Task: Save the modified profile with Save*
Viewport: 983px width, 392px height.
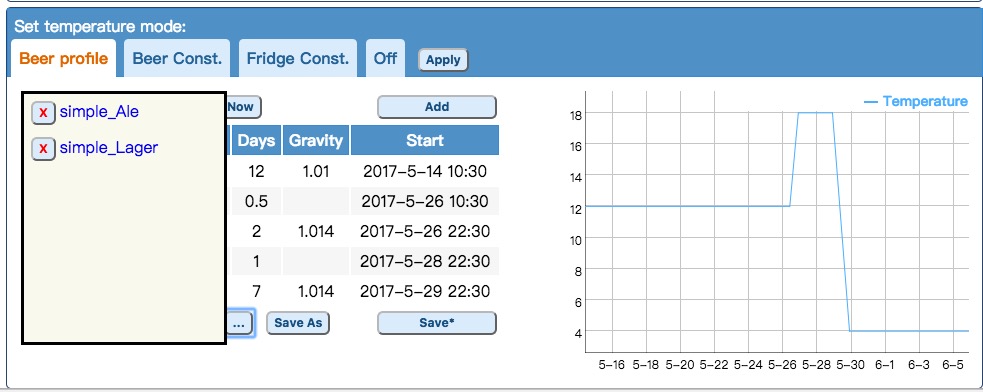Action: [436, 323]
